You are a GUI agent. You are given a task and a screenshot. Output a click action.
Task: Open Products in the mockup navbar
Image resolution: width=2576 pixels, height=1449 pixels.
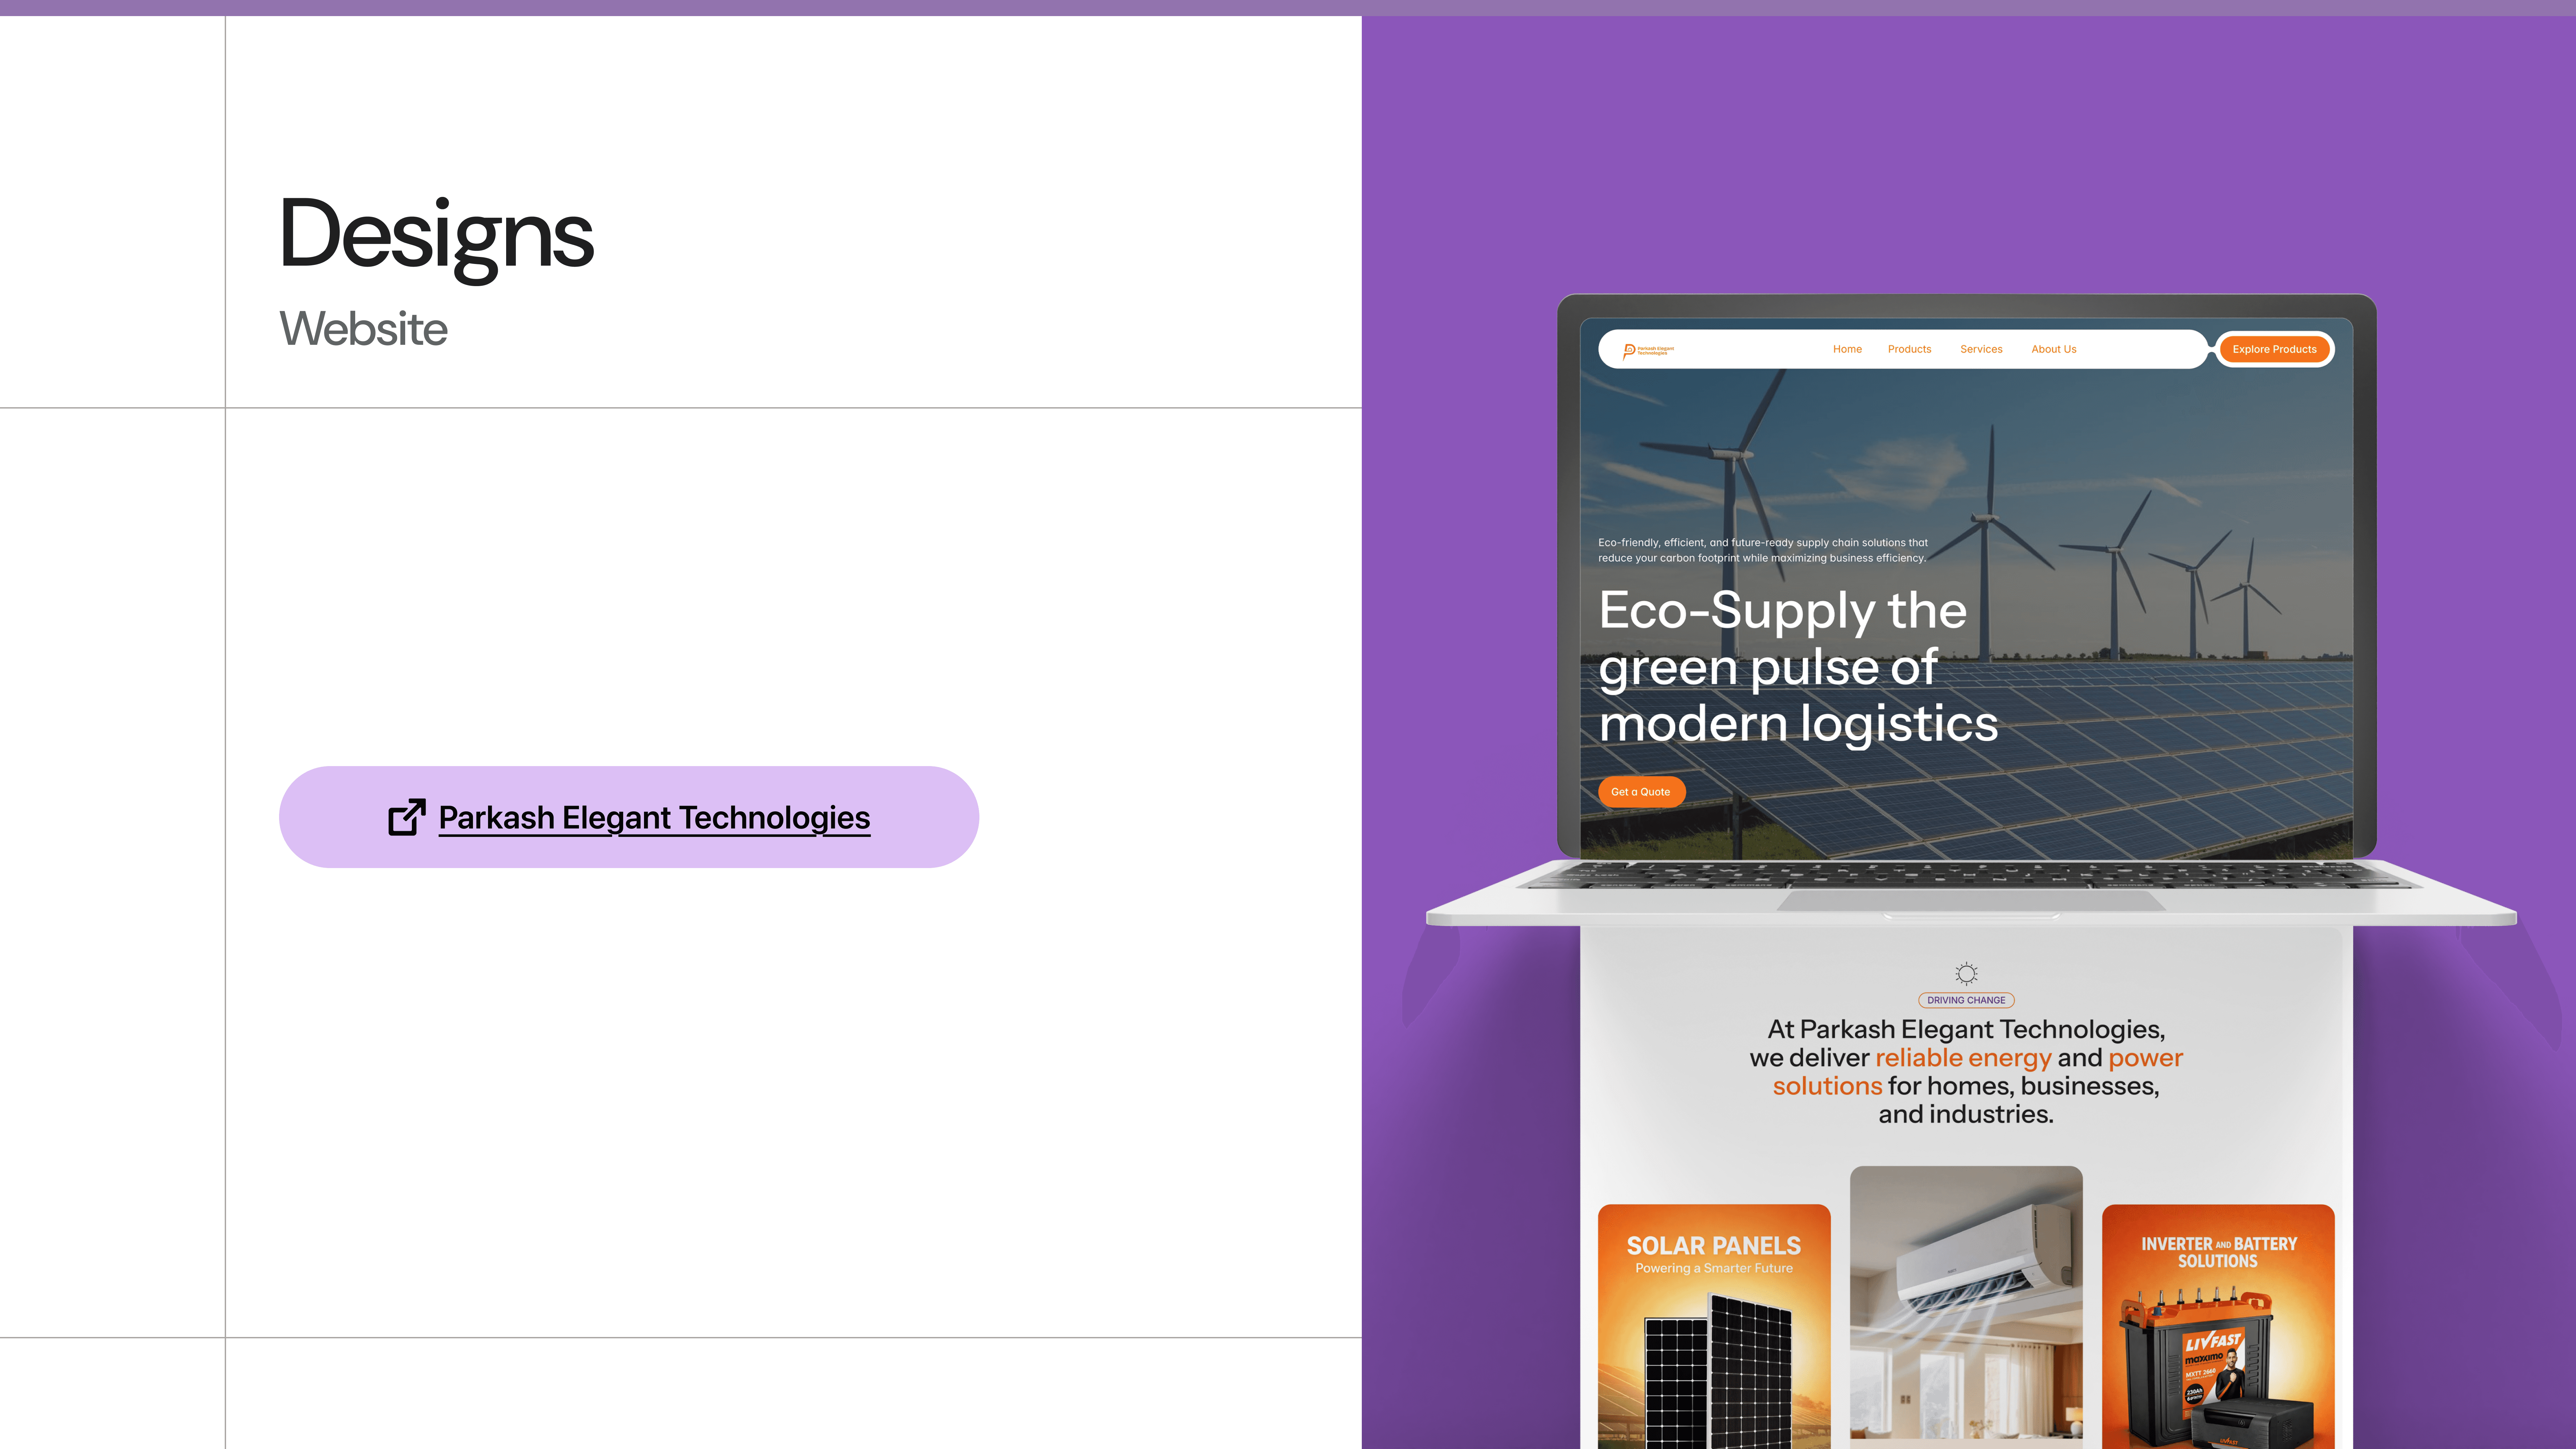click(1909, 349)
